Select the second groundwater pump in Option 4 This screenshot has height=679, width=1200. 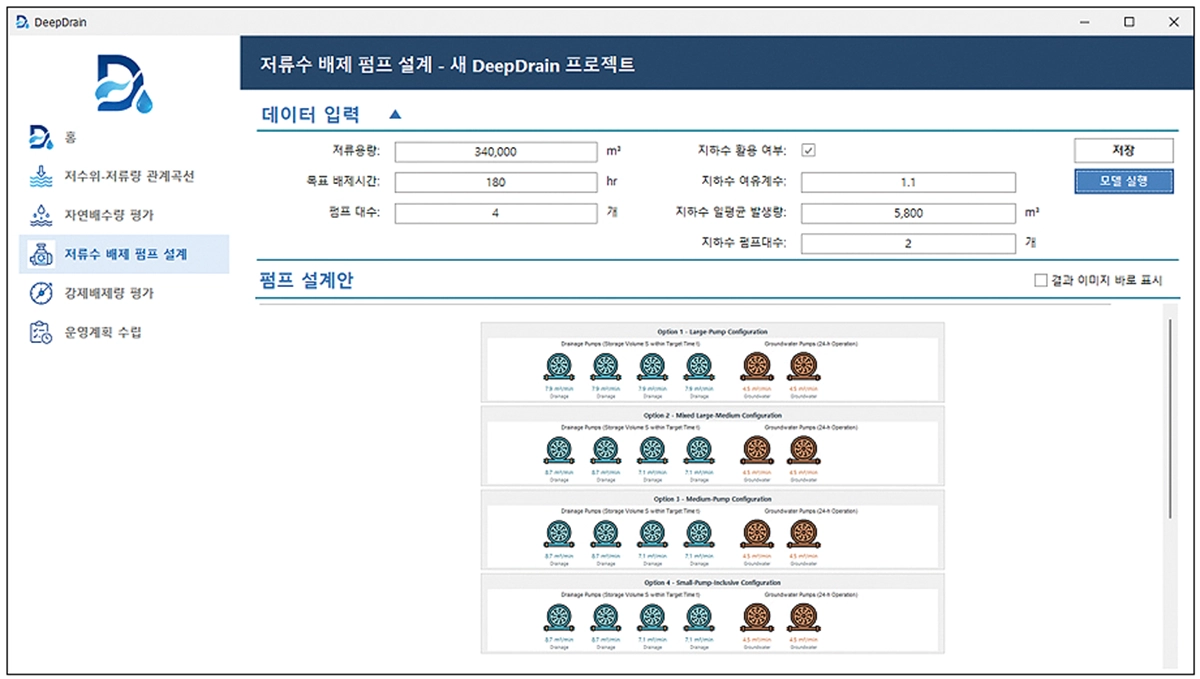coord(802,617)
